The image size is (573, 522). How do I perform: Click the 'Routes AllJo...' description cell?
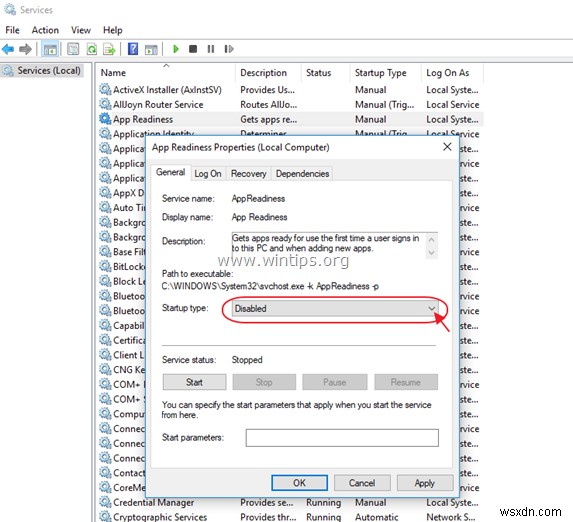pyautogui.click(x=269, y=105)
